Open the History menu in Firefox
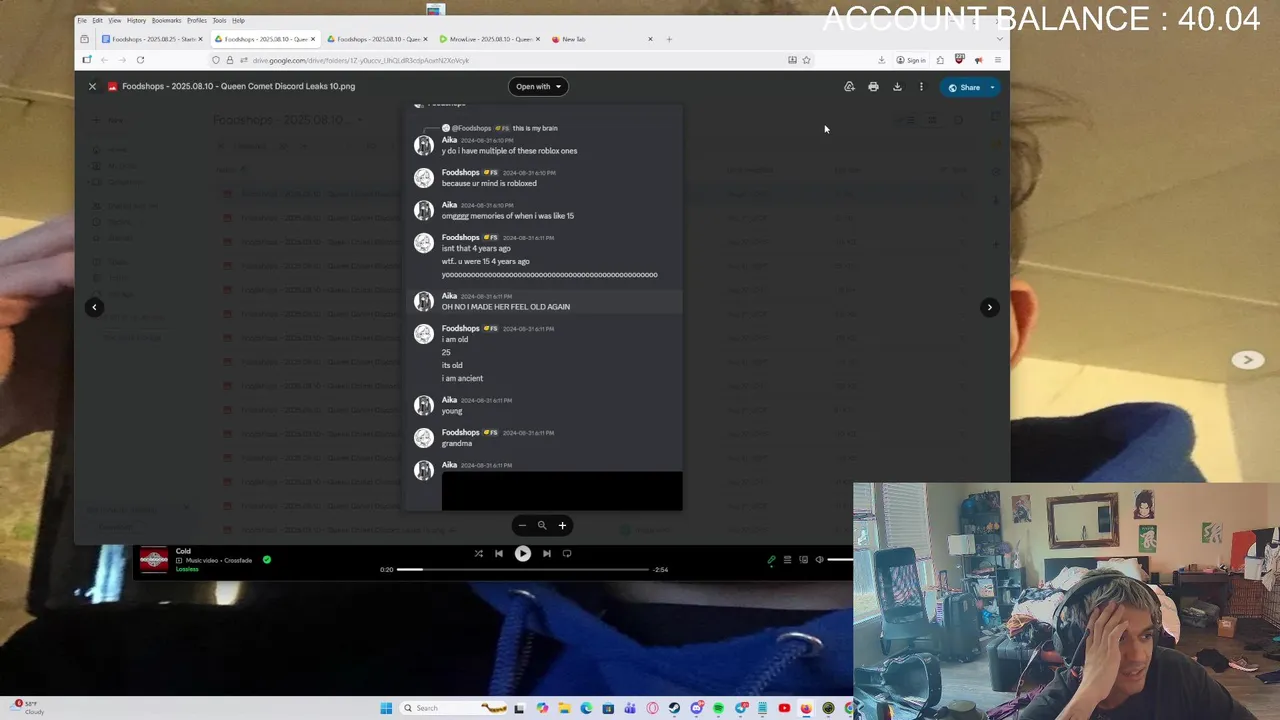1280x720 pixels. [x=136, y=20]
